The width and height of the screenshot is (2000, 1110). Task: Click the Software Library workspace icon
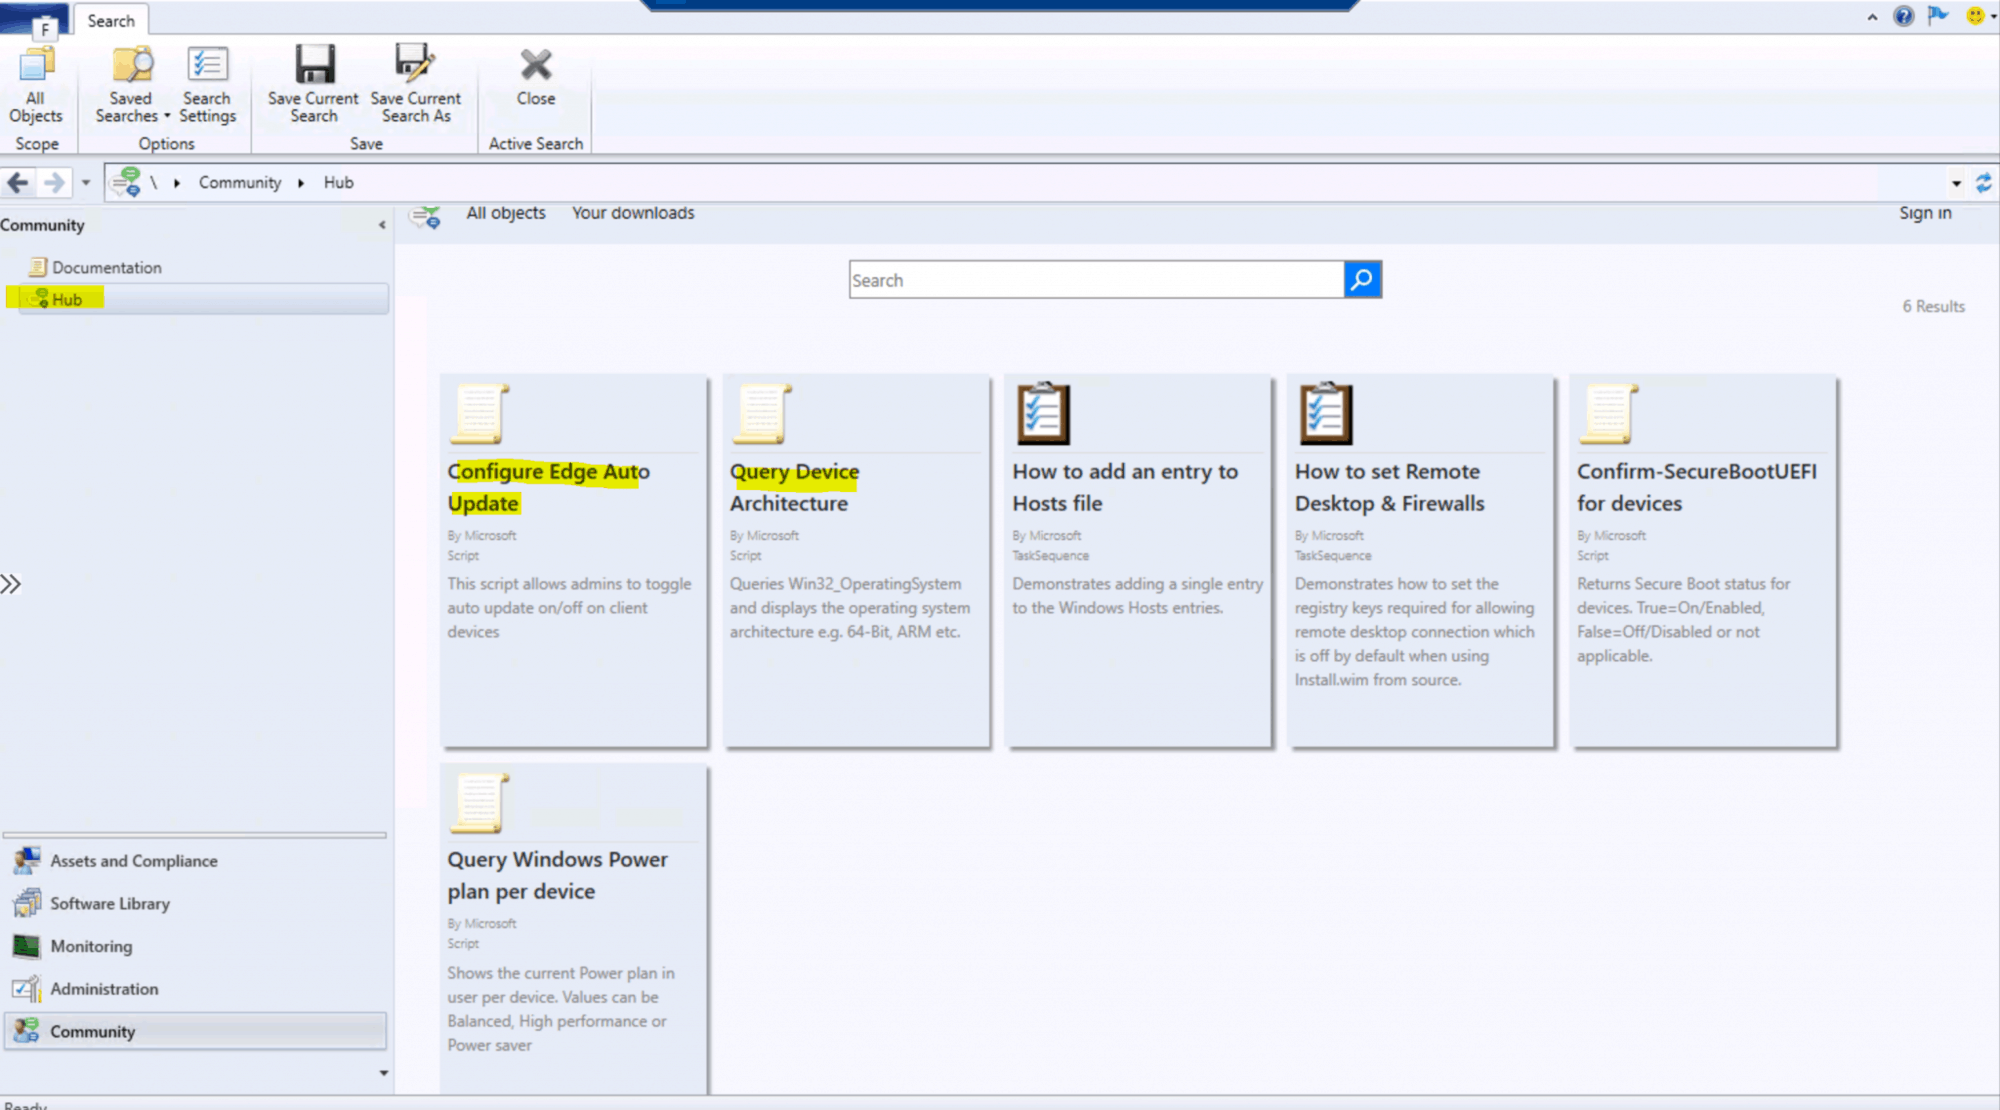coord(27,903)
